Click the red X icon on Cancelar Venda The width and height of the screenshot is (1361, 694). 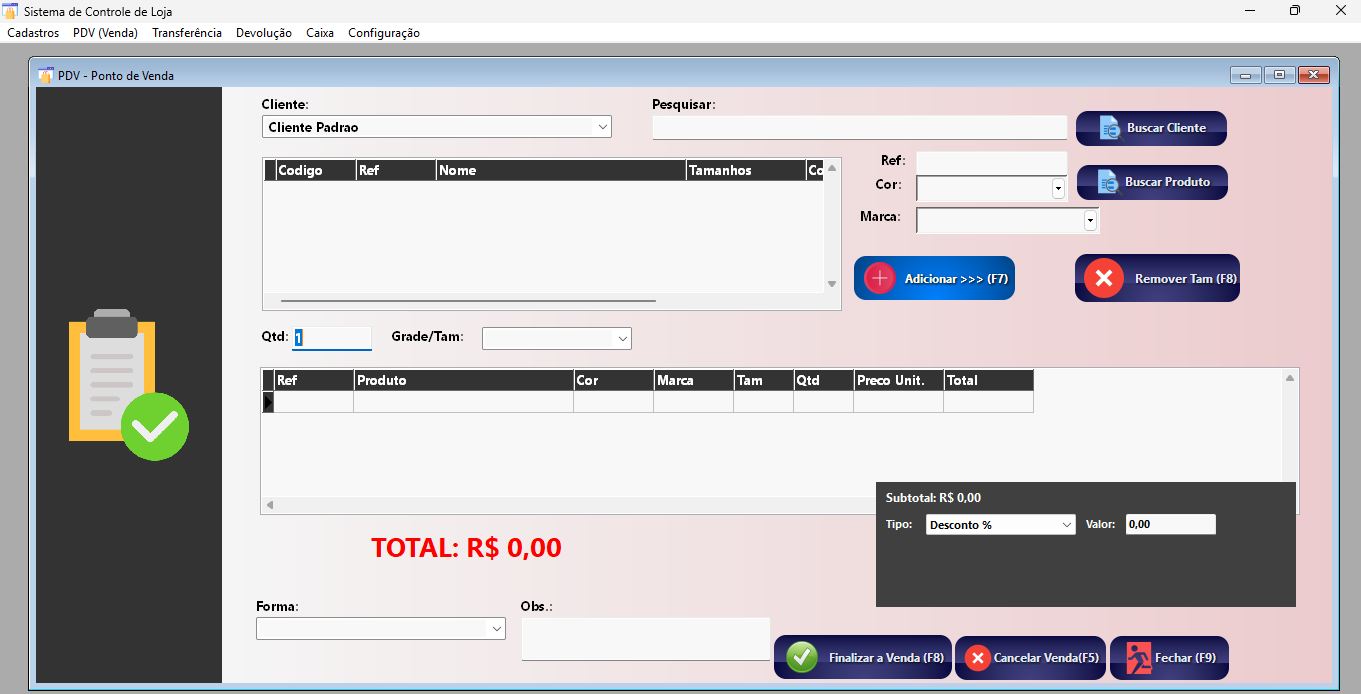coord(978,658)
